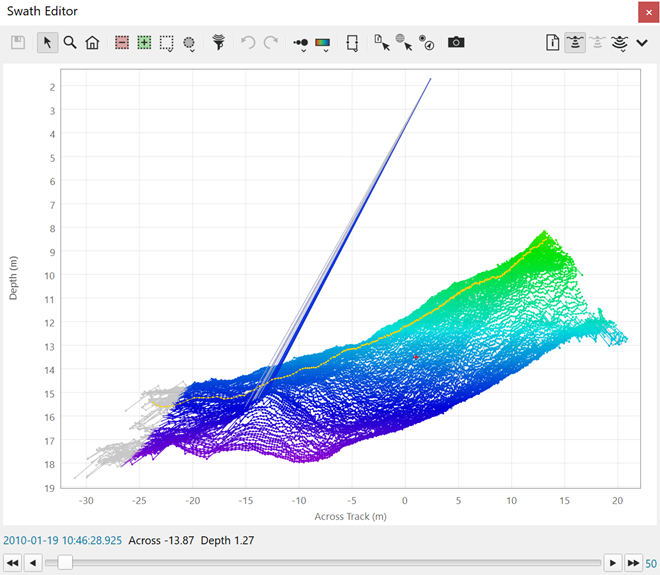Click the tornado filter icon
The height and width of the screenshot is (575, 660).
218,43
